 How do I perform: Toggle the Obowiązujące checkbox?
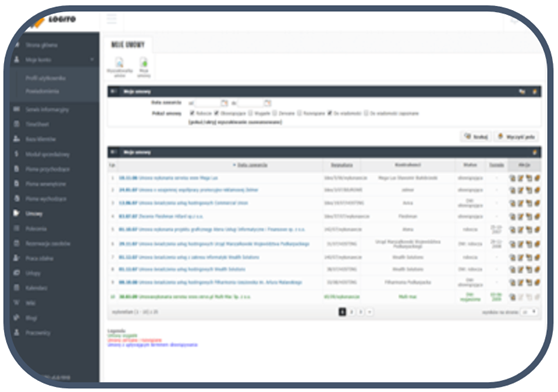coord(216,113)
